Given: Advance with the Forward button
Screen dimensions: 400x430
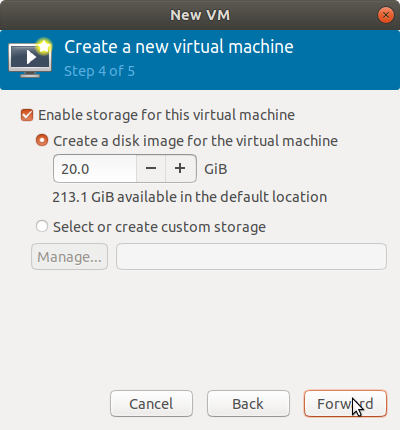Looking at the screenshot, I should pyautogui.click(x=345, y=404).
